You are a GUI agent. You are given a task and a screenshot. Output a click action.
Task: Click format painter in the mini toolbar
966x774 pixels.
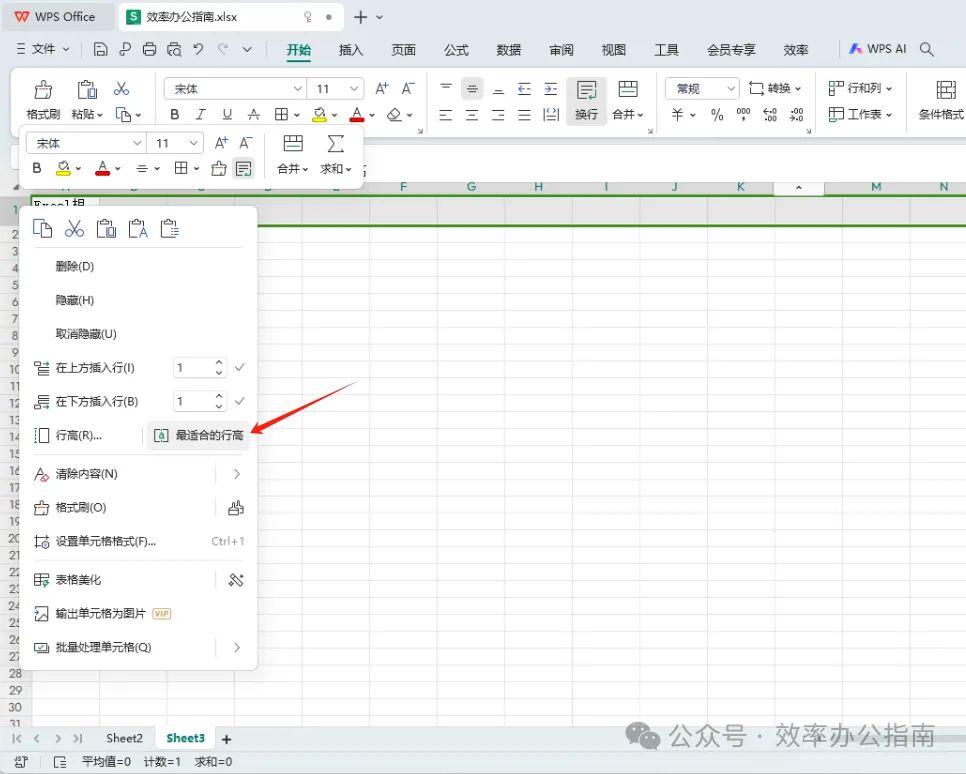tap(219, 168)
